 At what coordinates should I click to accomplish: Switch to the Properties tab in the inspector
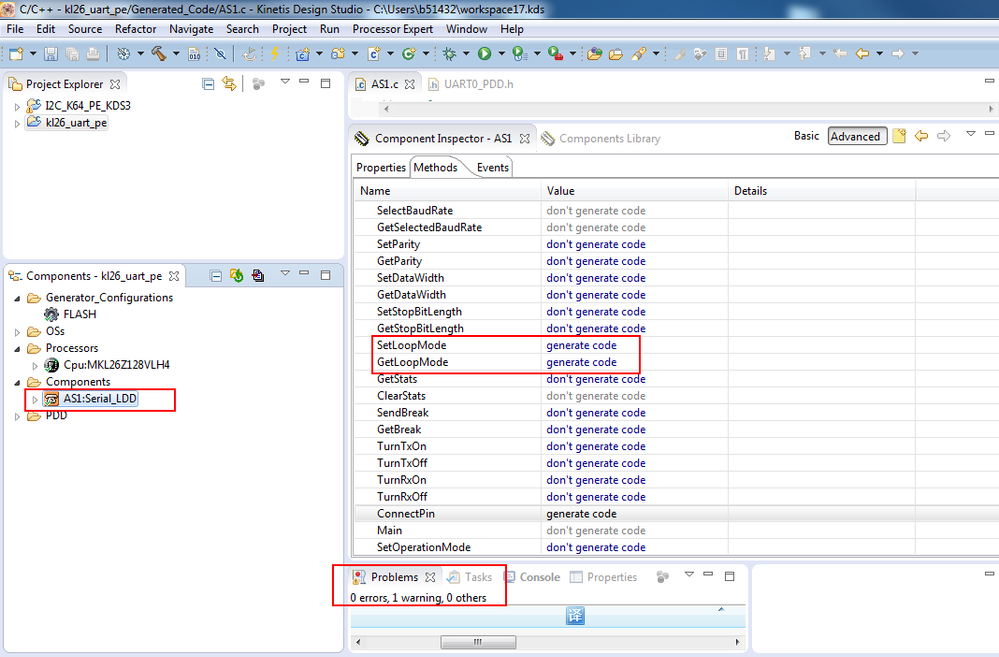pyautogui.click(x=380, y=167)
